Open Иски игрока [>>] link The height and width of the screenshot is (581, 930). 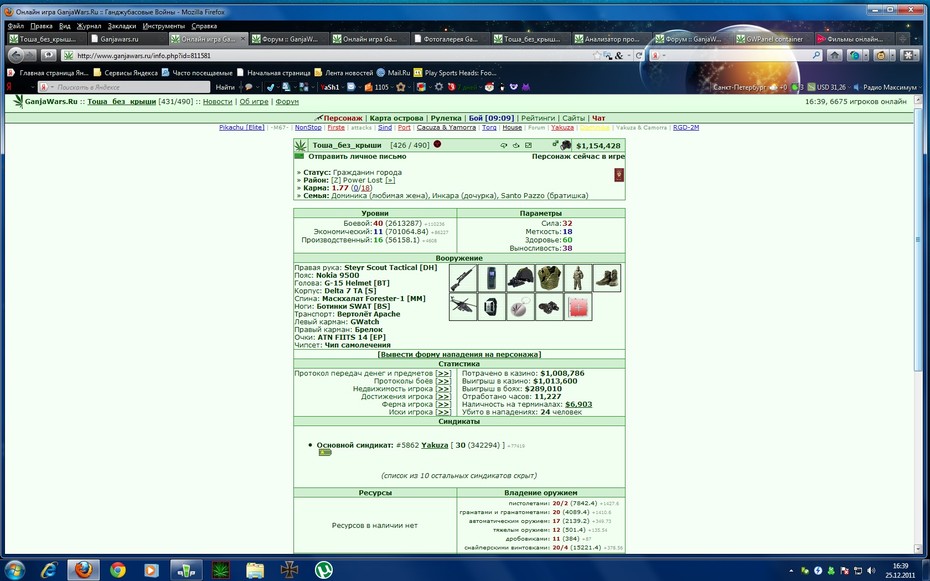pos(443,412)
